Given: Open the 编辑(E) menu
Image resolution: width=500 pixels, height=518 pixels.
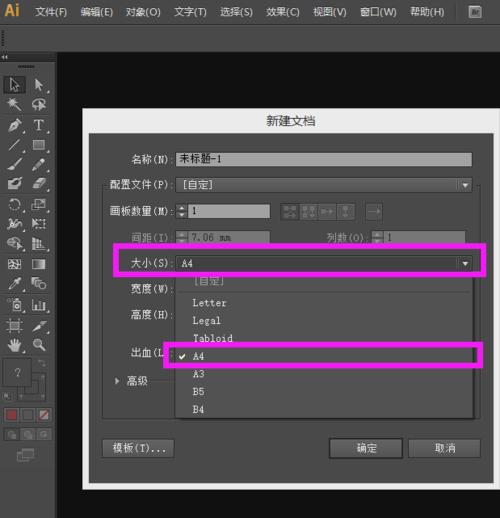Looking at the screenshot, I should (x=97, y=12).
